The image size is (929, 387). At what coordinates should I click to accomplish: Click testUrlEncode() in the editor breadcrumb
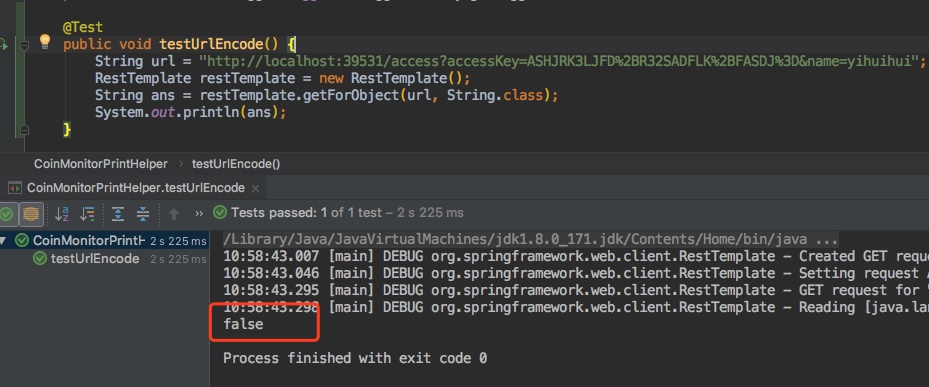236,164
